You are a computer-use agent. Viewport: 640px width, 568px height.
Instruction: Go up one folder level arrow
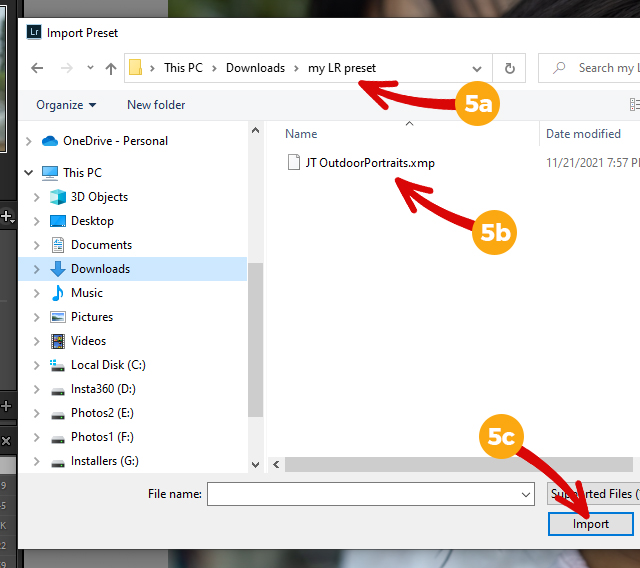tap(111, 68)
